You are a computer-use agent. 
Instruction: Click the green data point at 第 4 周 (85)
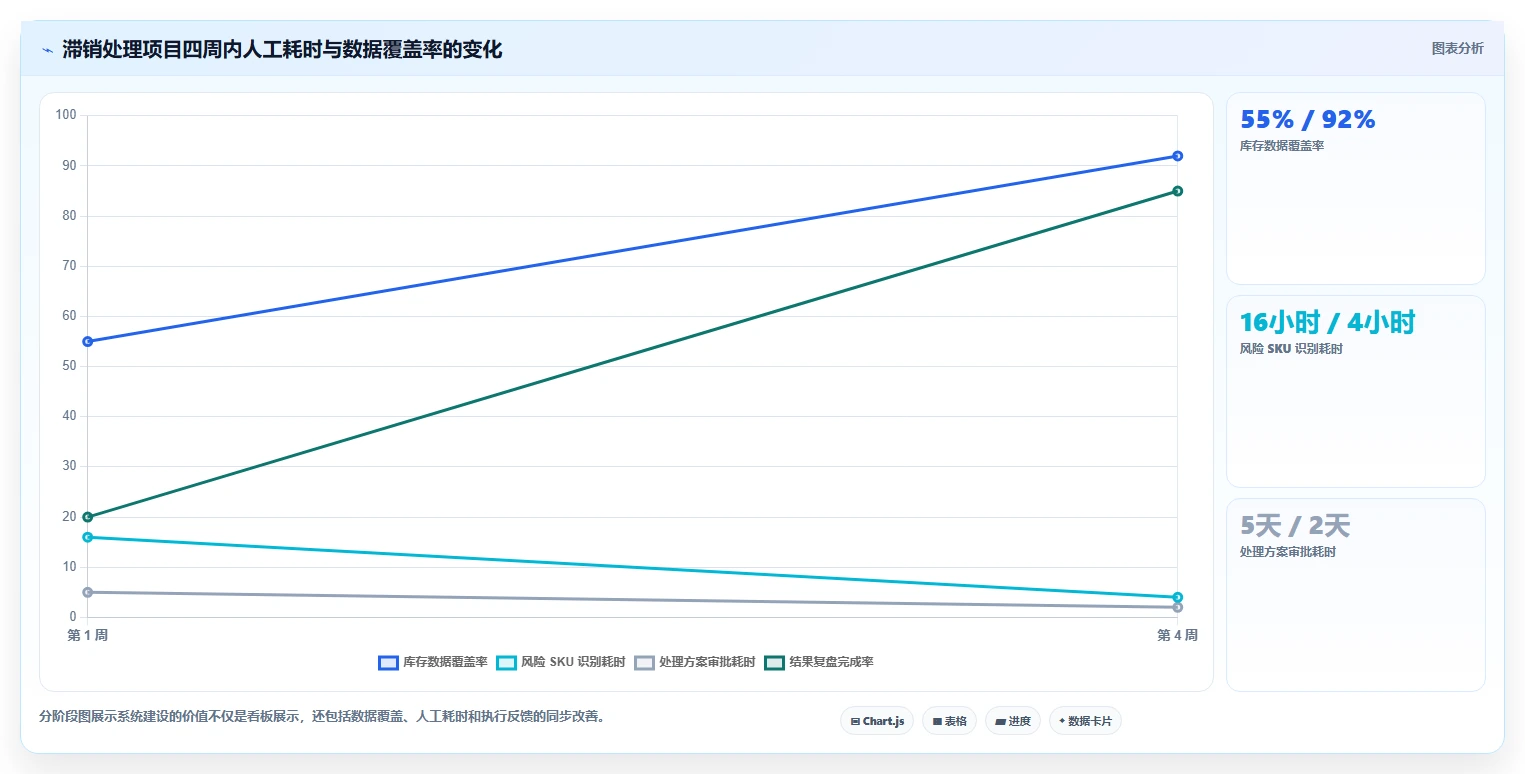(x=1177, y=191)
